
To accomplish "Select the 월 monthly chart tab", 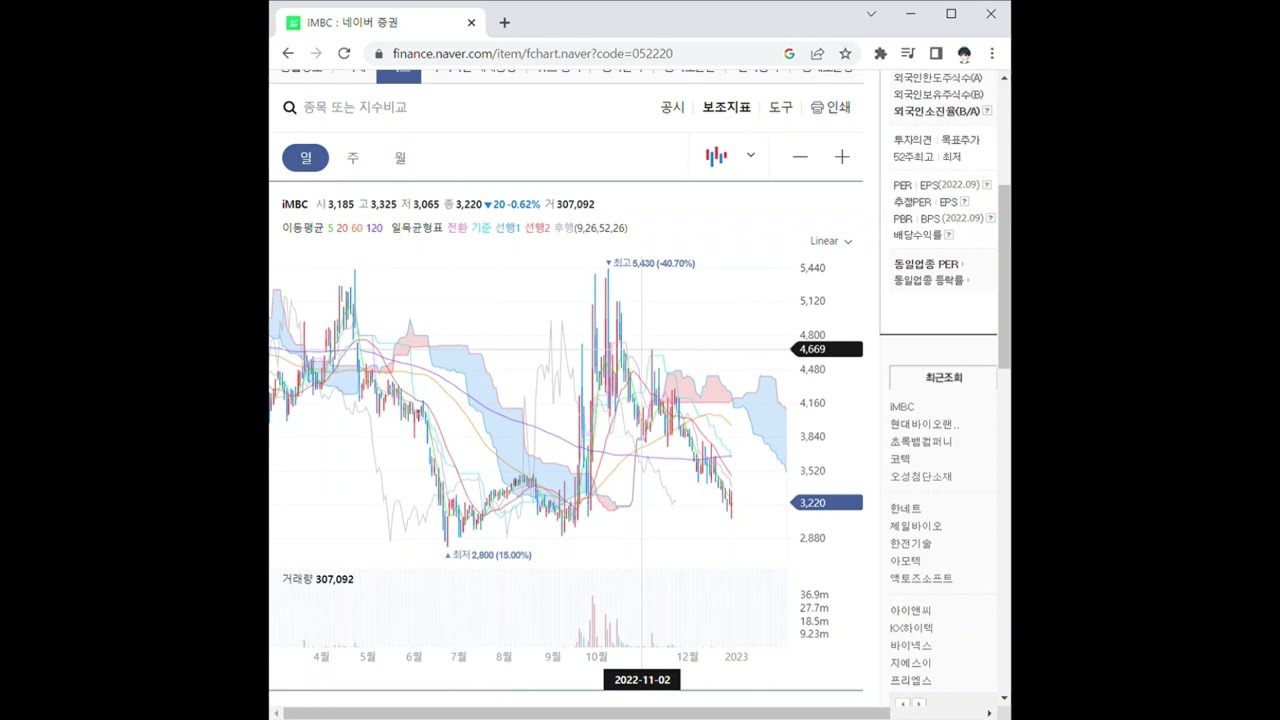I will (x=400, y=157).
